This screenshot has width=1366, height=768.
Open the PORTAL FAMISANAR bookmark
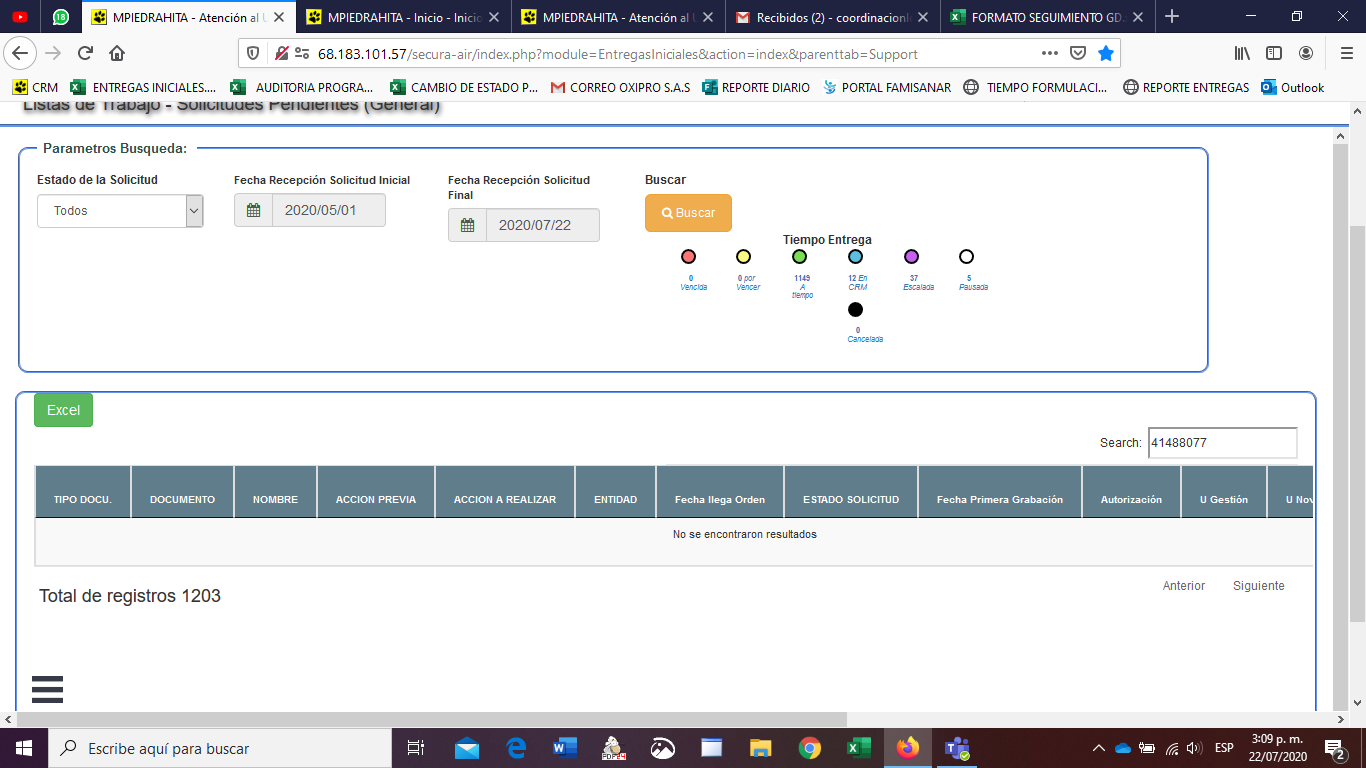point(886,87)
